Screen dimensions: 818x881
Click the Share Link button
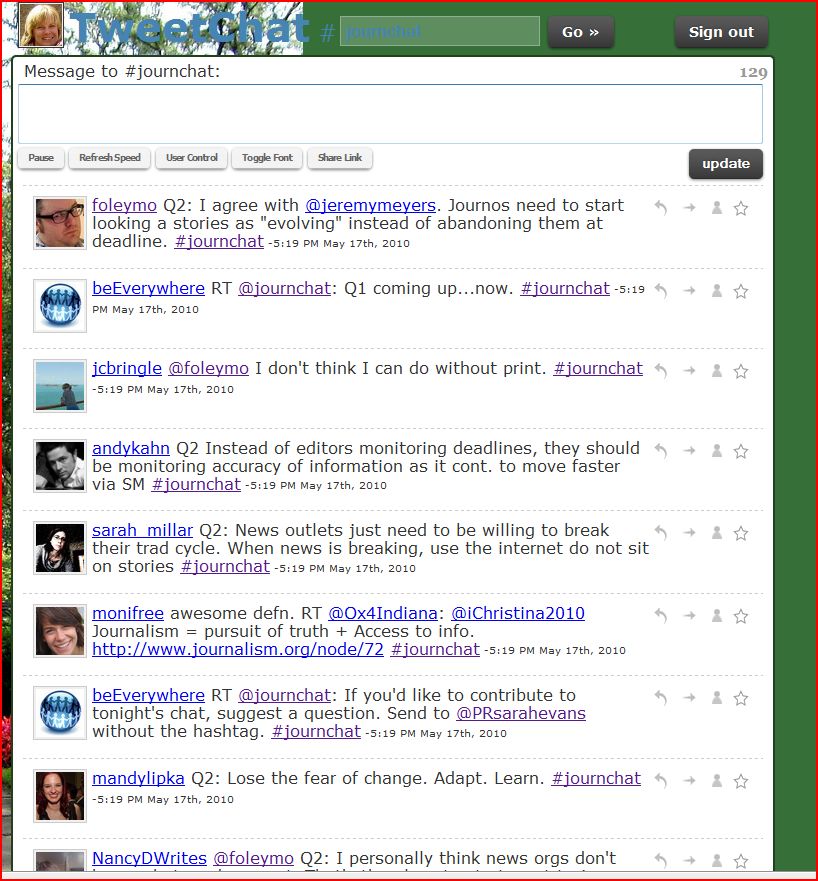[339, 158]
